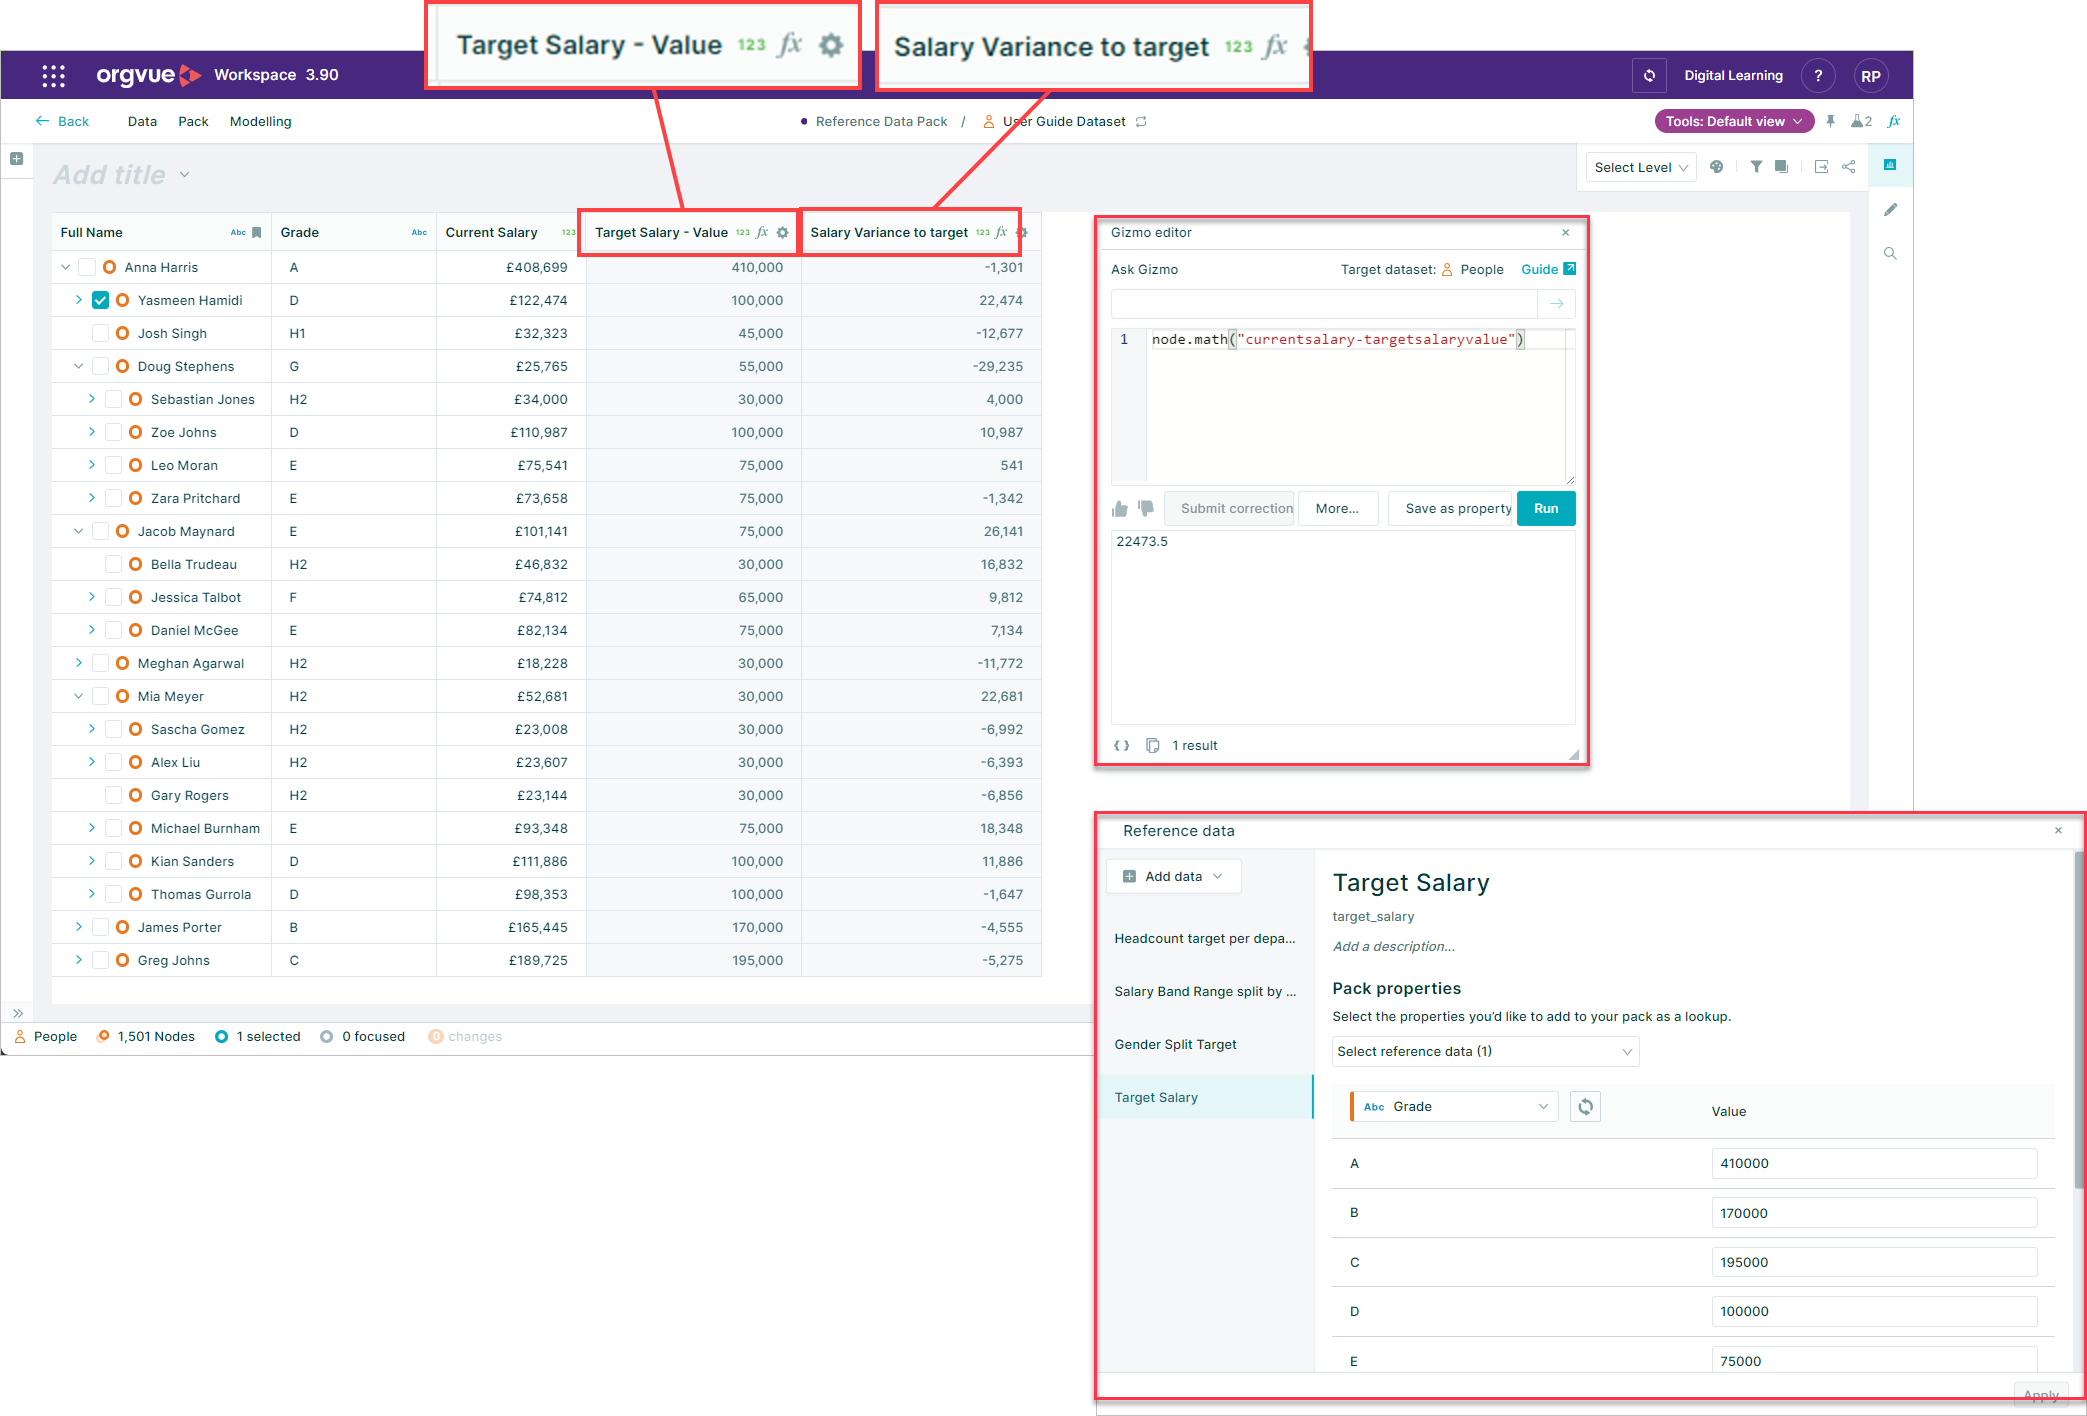
Task: Refresh the Grade reference data mapping
Action: (1585, 1106)
